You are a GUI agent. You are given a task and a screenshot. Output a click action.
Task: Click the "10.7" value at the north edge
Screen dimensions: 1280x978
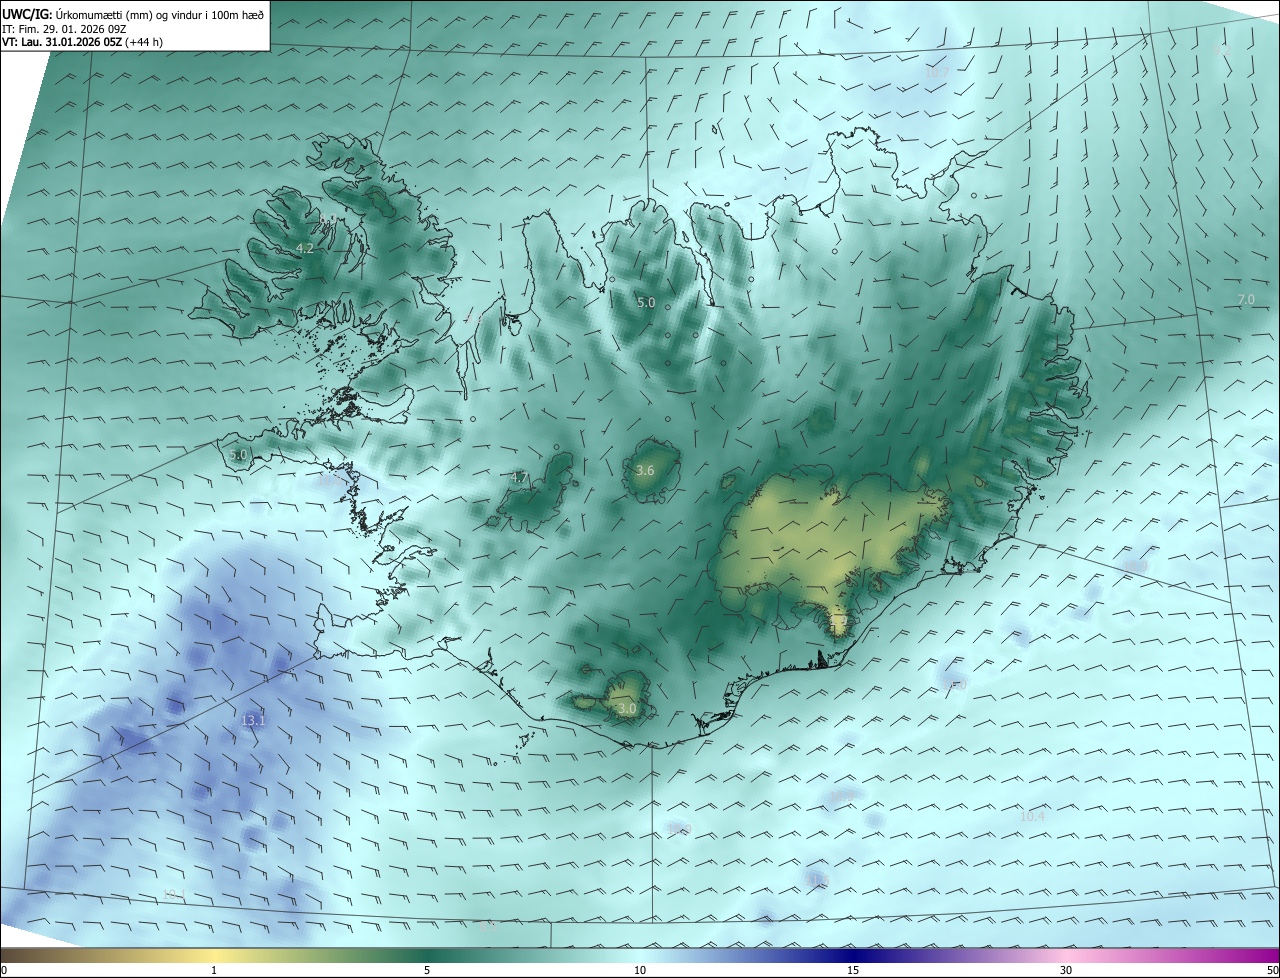937,73
